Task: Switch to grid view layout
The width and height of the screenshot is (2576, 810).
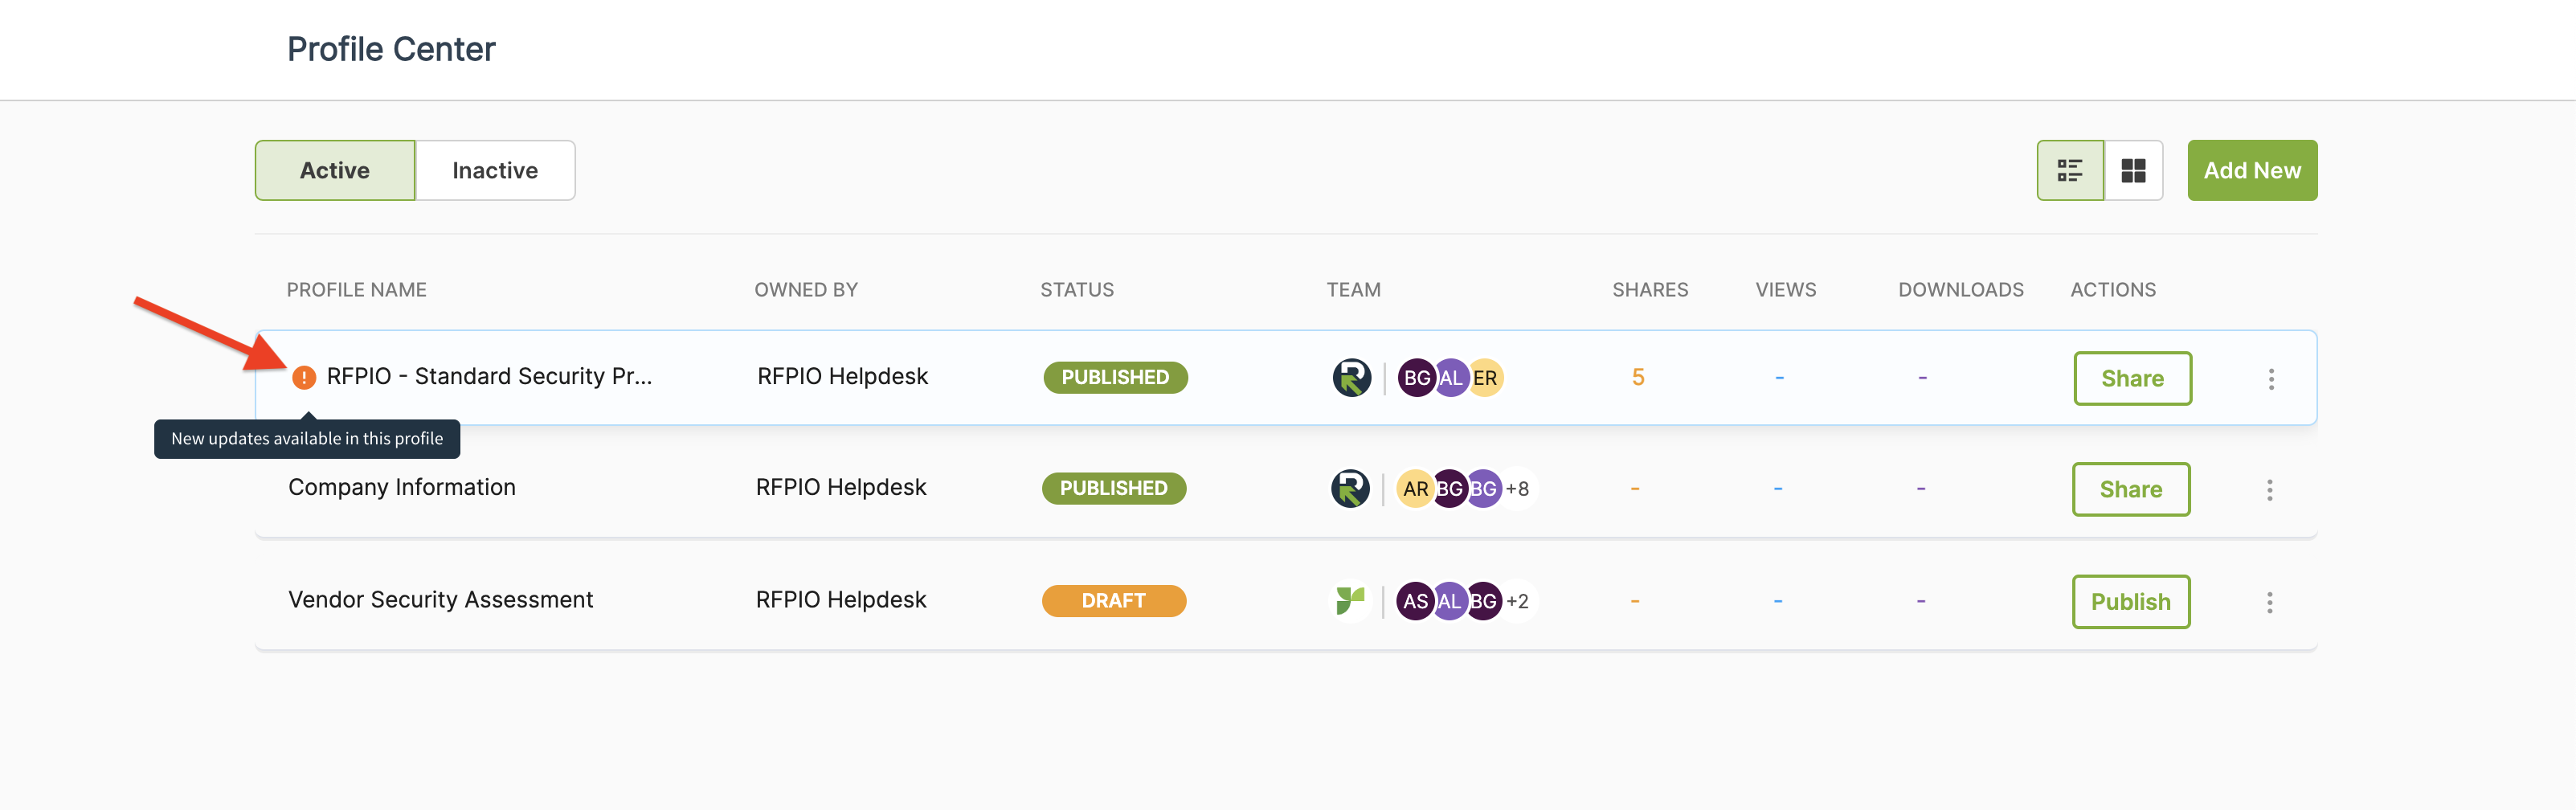Action: coord(2133,171)
